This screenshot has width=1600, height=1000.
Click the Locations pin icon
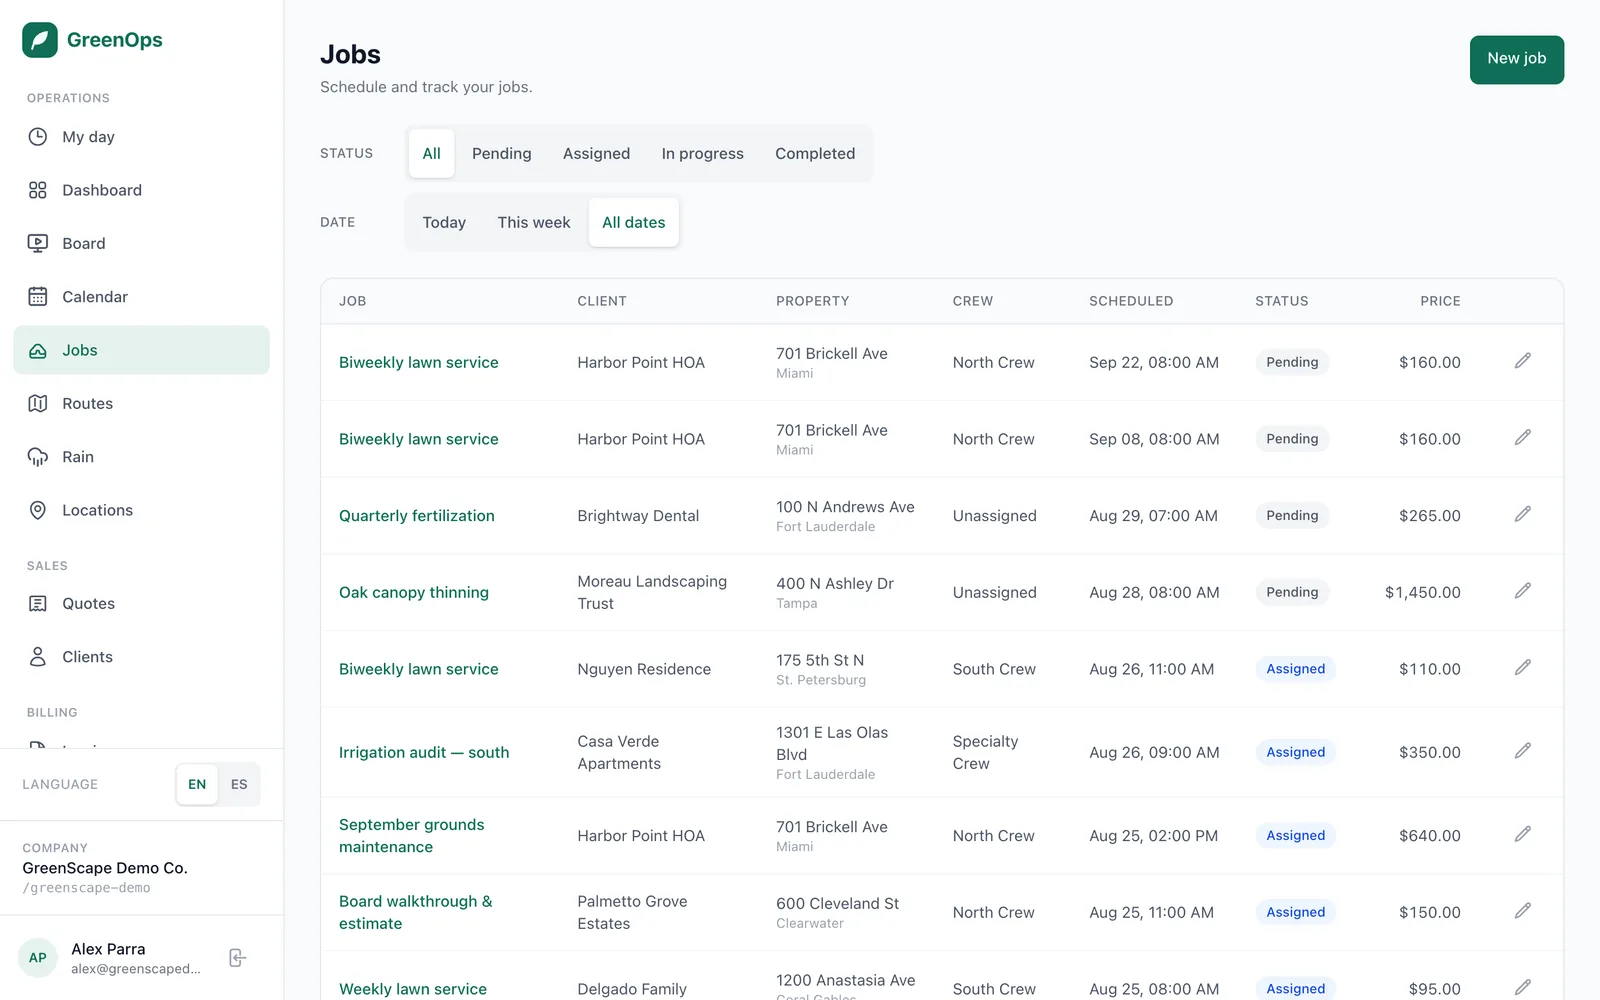[38, 510]
